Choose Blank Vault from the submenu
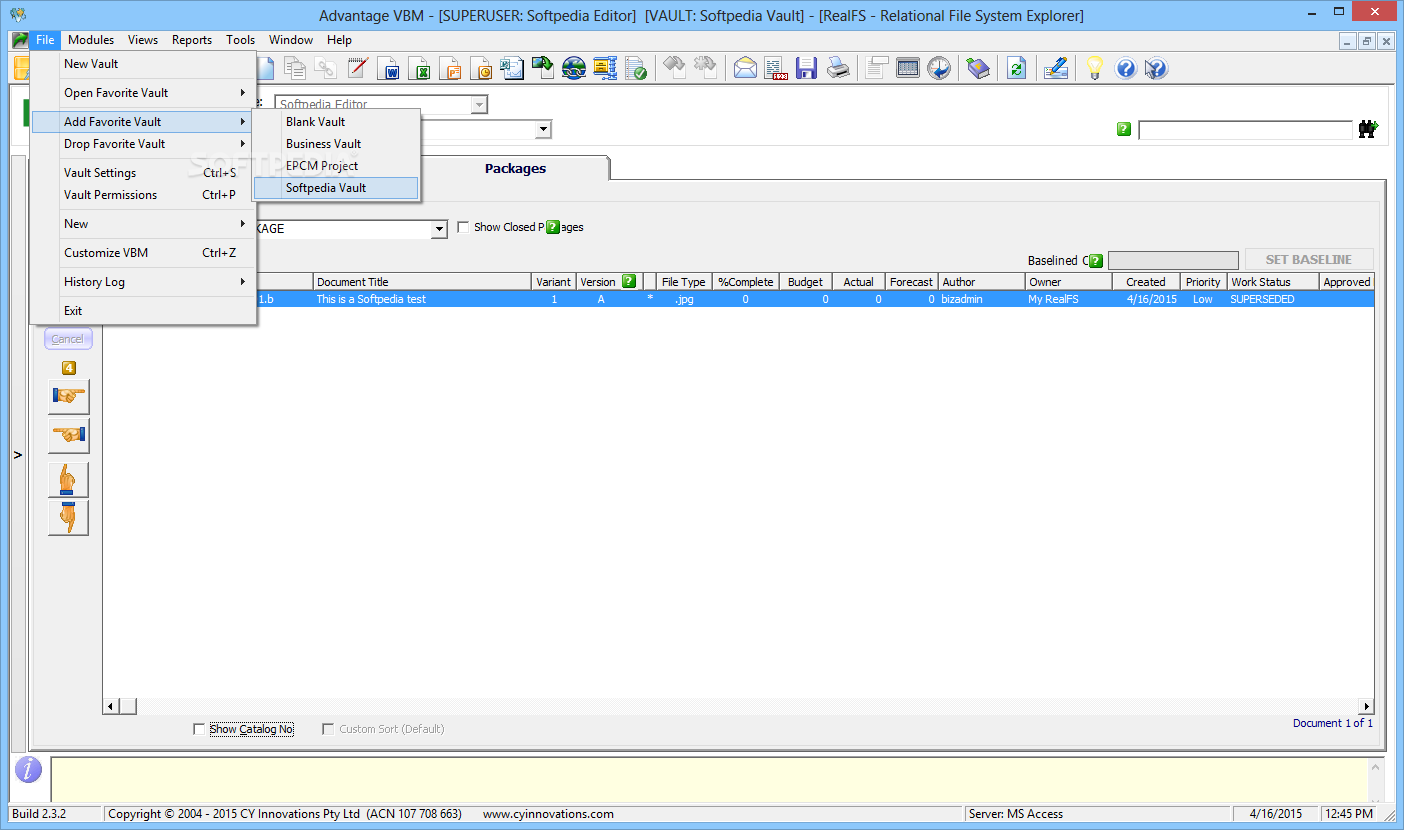Image resolution: width=1404 pixels, height=830 pixels. (x=336, y=122)
